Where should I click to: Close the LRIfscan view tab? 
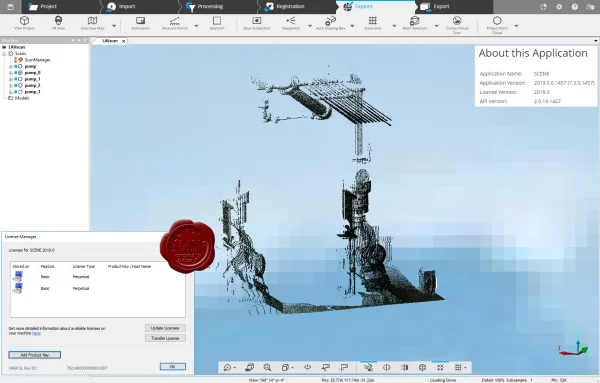pos(124,41)
